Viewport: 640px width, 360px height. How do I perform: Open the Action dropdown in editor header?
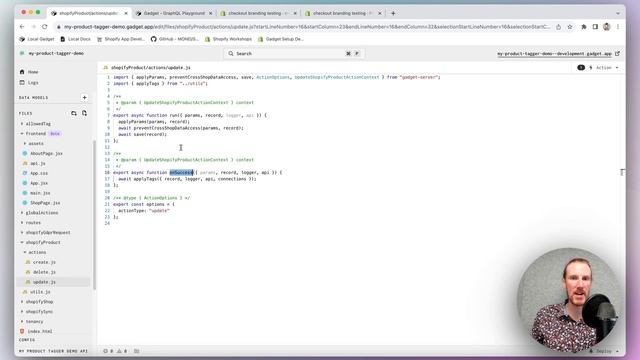coord(604,68)
